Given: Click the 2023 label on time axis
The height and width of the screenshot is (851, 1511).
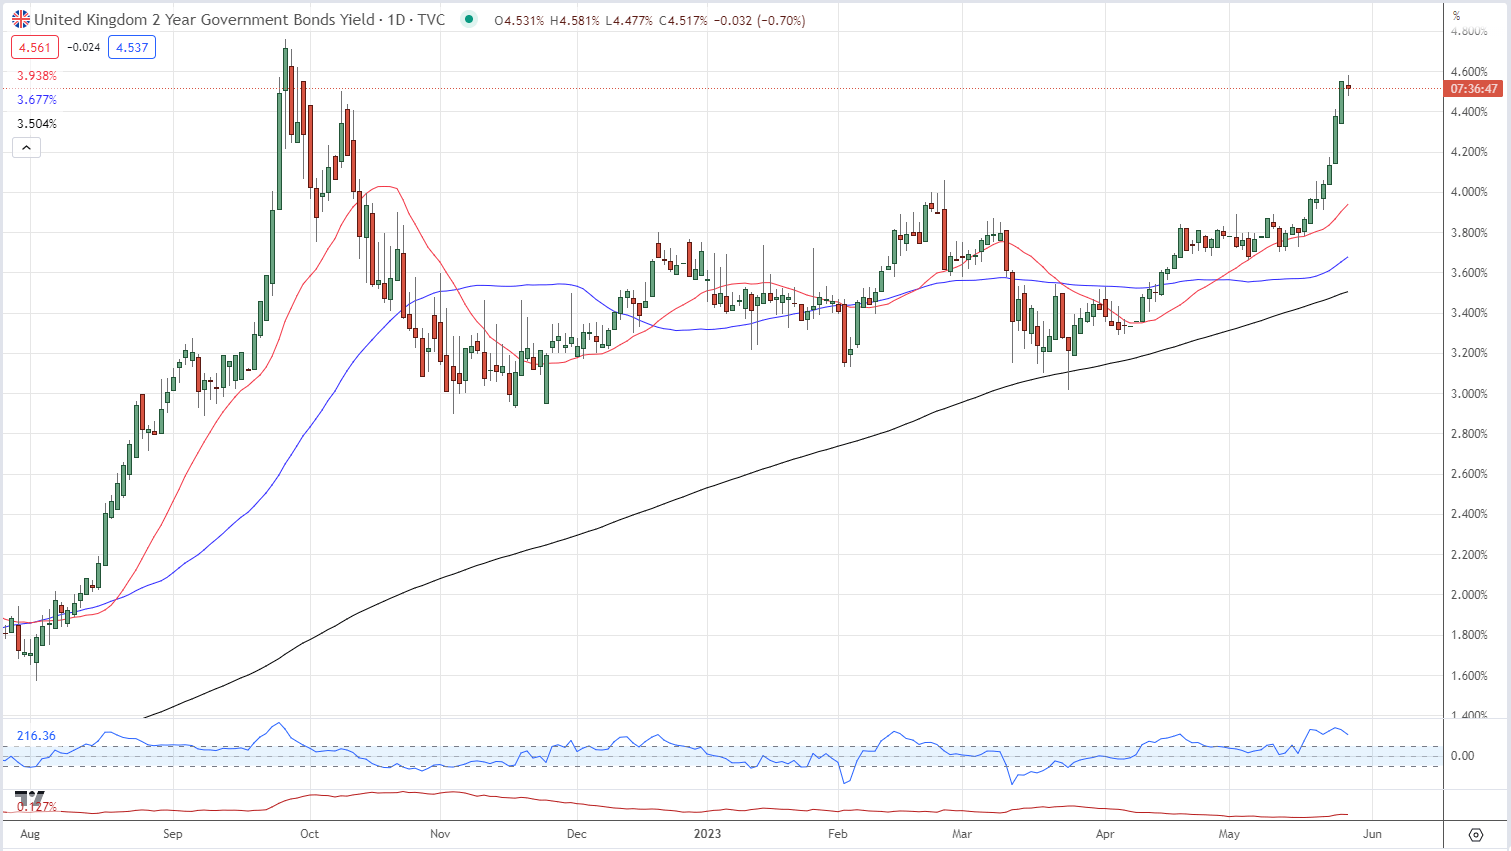Looking at the screenshot, I should tap(707, 834).
